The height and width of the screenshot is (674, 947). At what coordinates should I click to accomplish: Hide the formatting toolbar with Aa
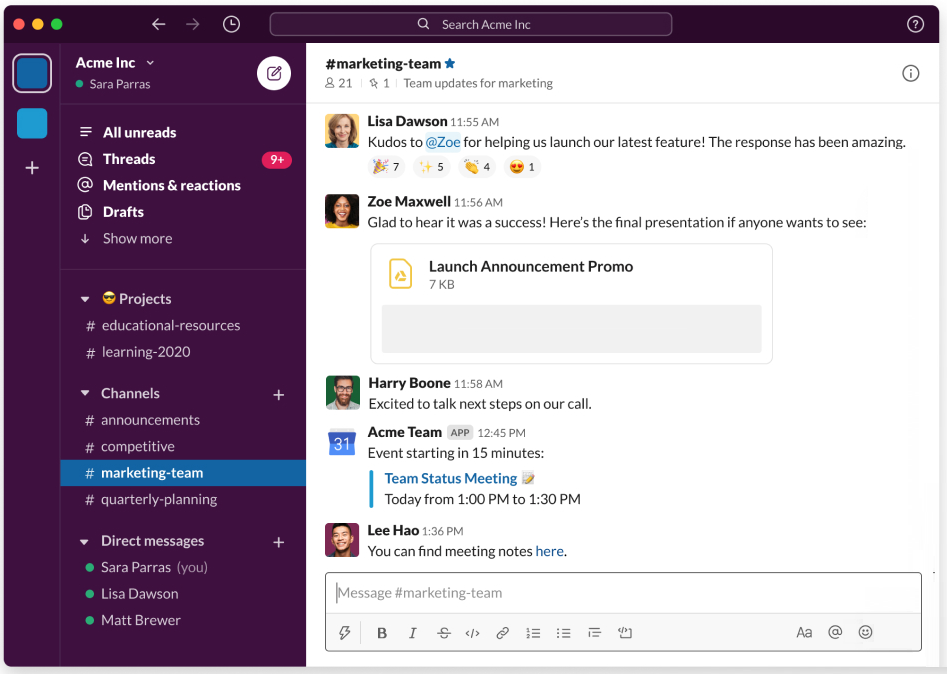tap(804, 632)
